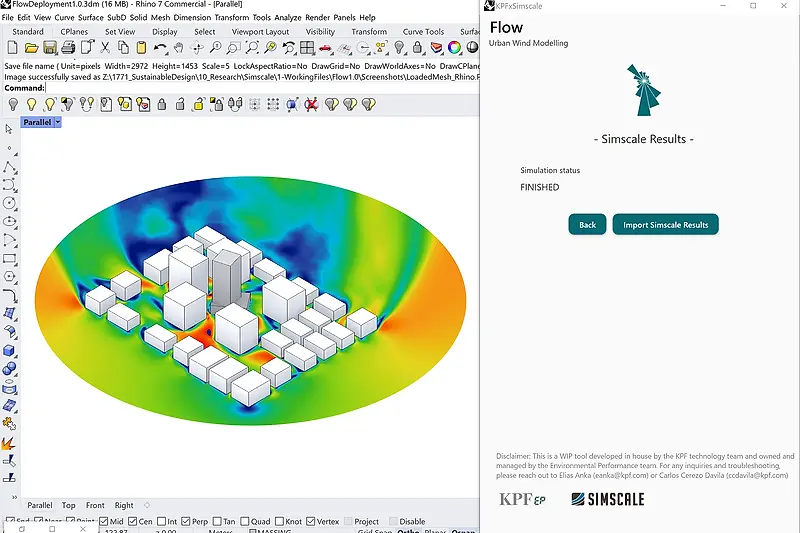The width and height of the screenshot is (800, 533).
Task: Click the SimScale logo in the Flow panel
Action: coord(608,499)
